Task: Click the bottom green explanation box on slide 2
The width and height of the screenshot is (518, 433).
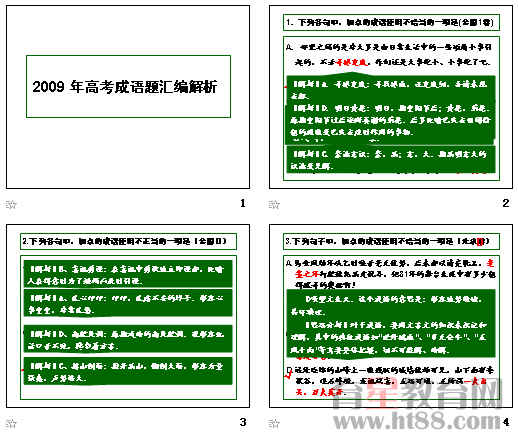Action: pos(391,159)
